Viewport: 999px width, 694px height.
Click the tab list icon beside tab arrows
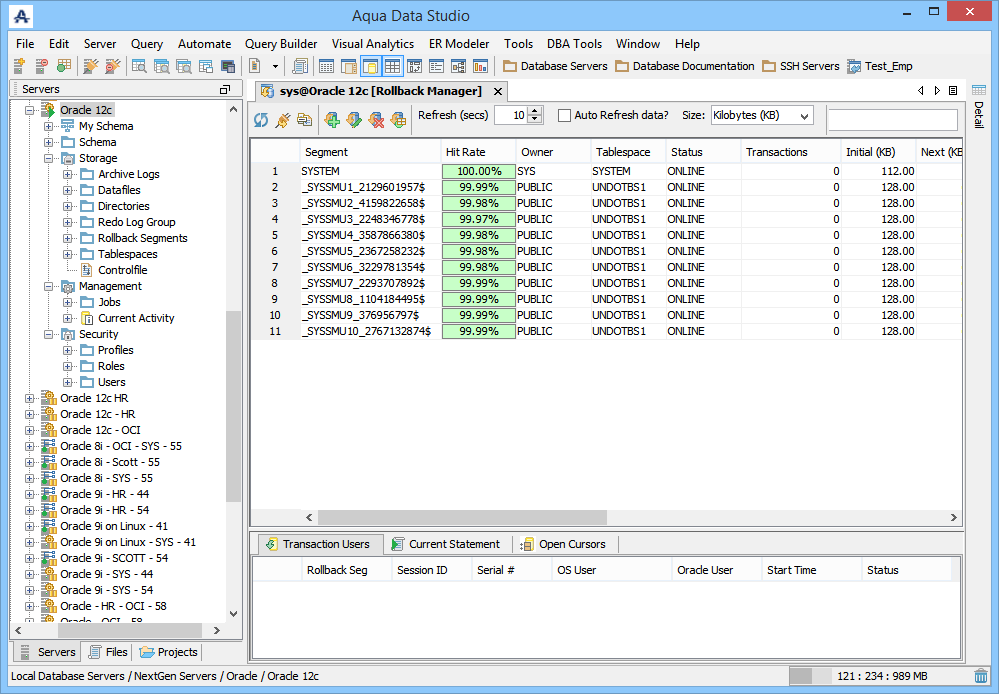pyautogui.click(x=953, y=90)
